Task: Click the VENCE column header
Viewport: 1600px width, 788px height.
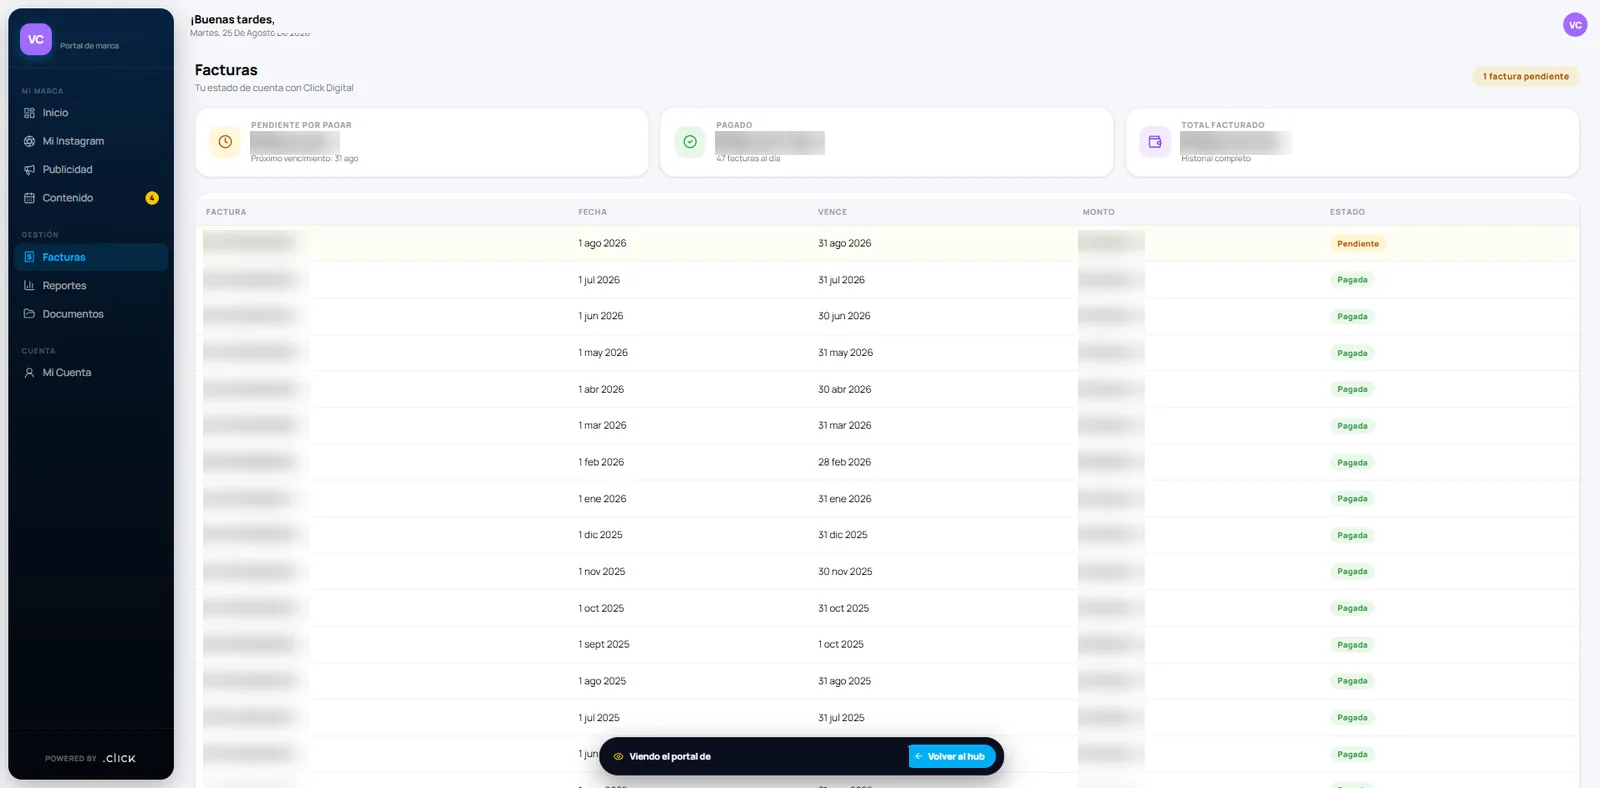Action: coord(832,212)
